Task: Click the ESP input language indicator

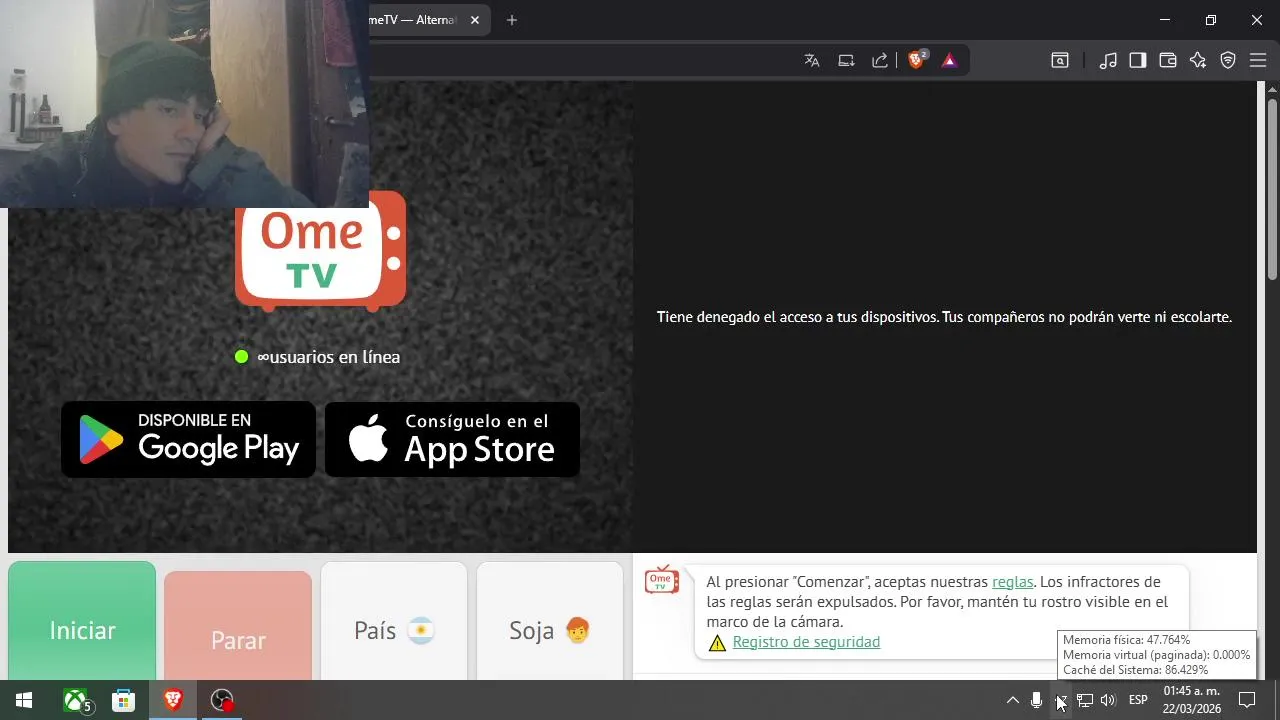Action: click(x=1138, y=700)
